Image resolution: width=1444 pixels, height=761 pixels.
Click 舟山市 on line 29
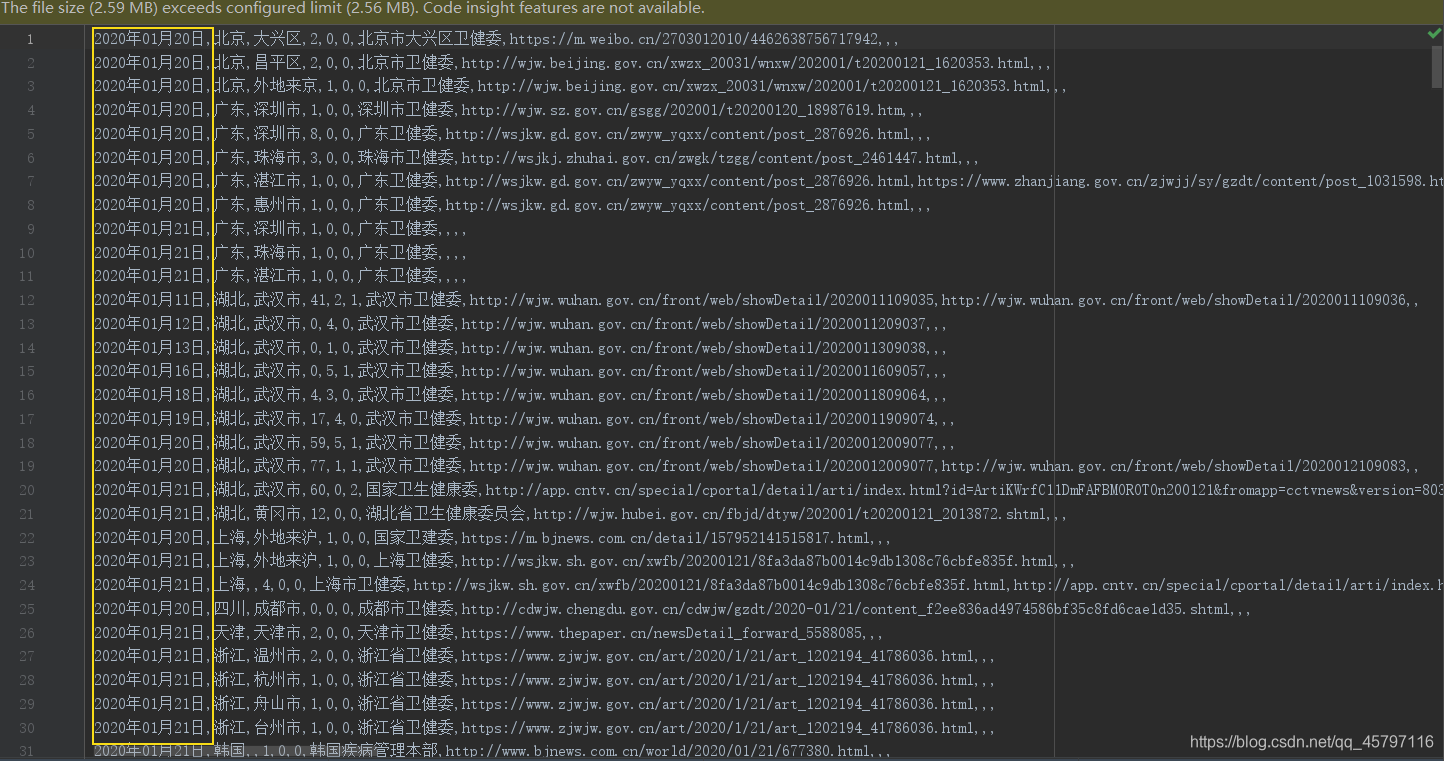(x=277, y=704)
